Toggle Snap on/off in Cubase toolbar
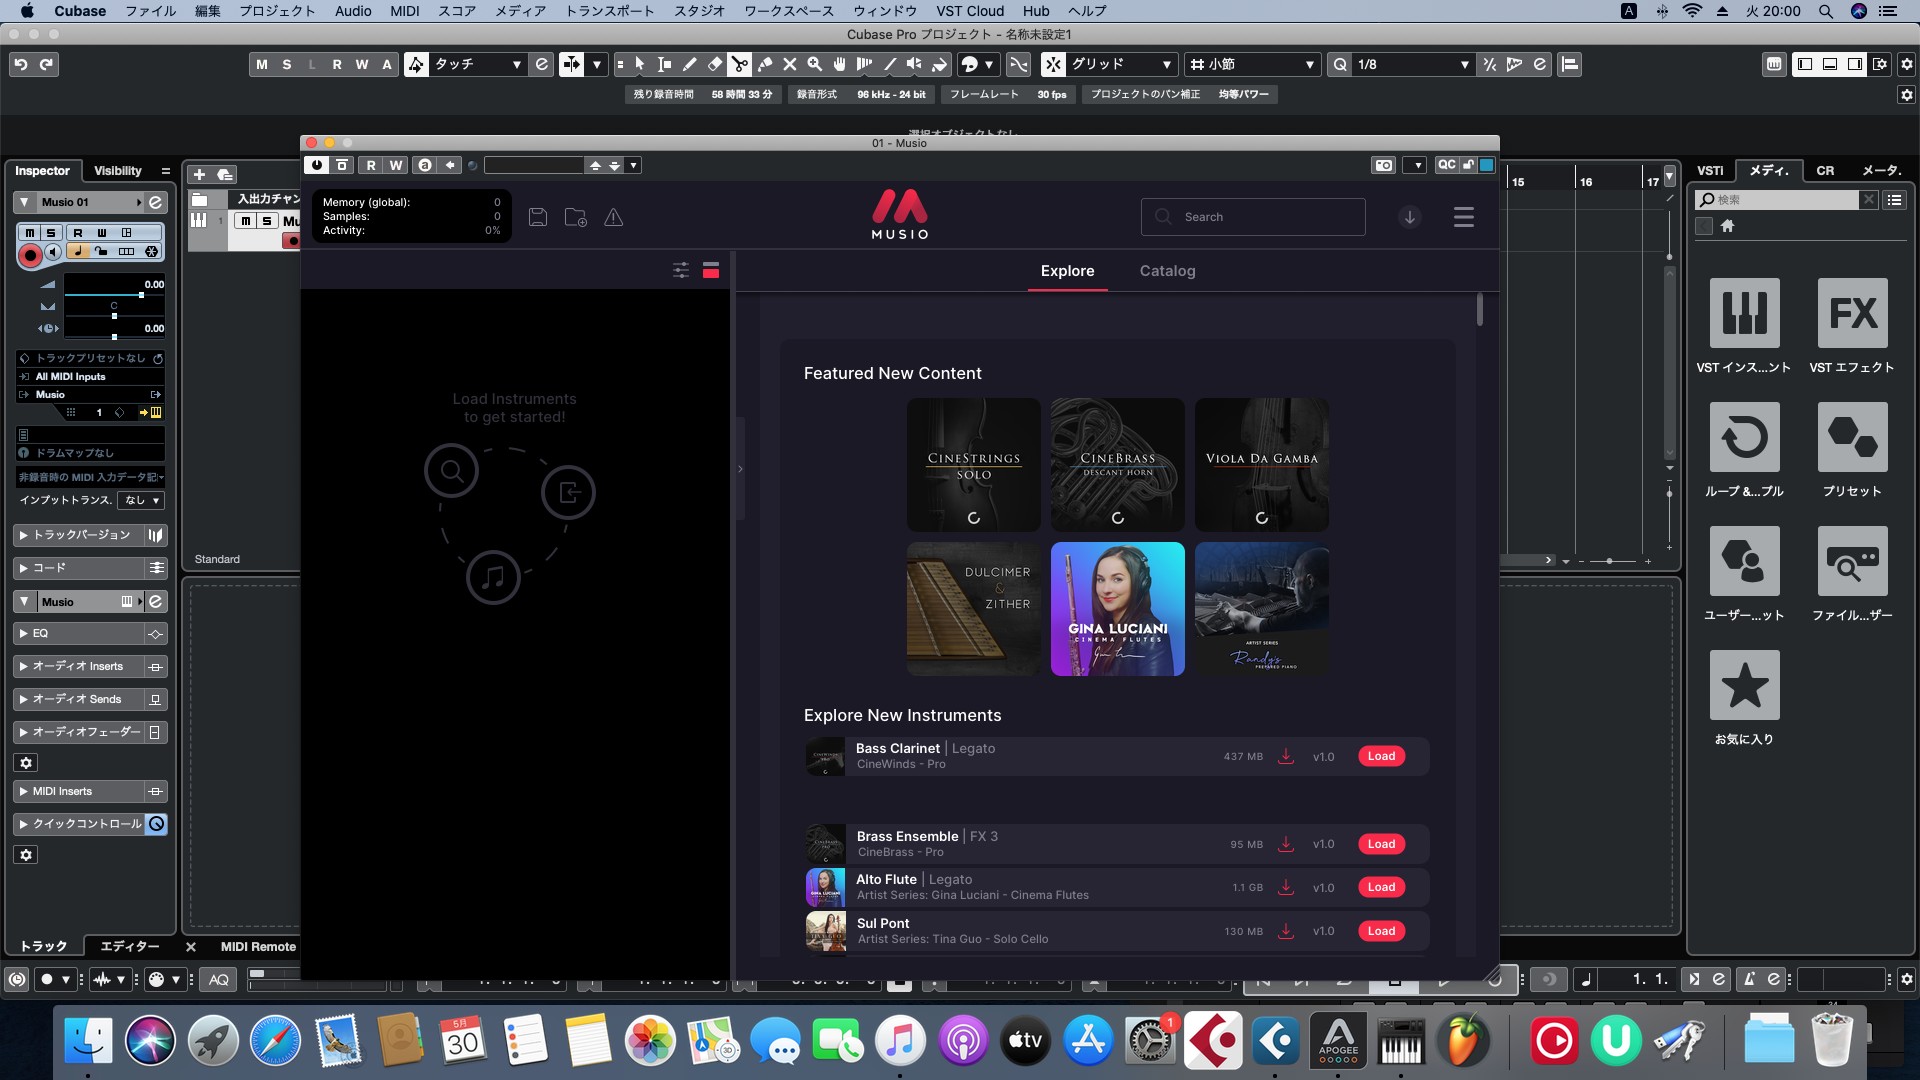 pyautogui.click(x=1053, y=64)
